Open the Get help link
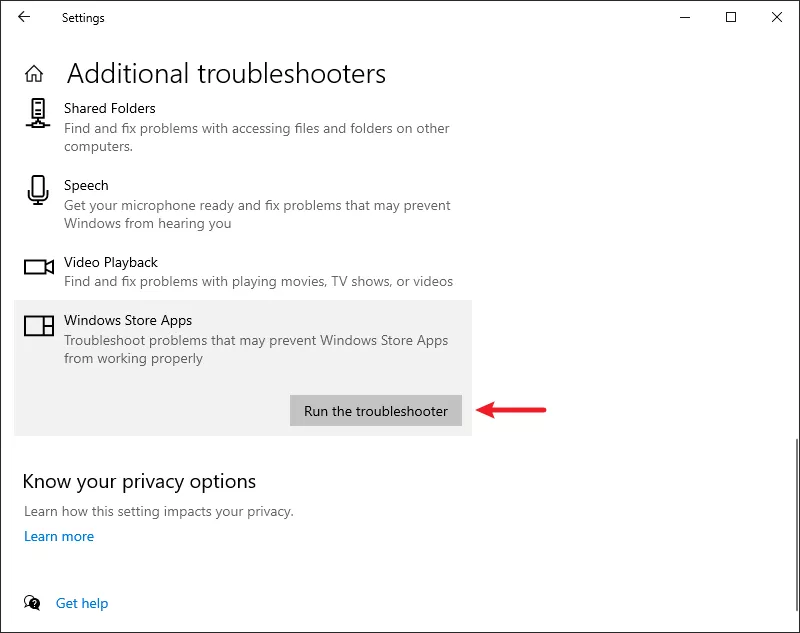Image resolution: width=800 pixels, height=633 pixels. click(82, 603)
